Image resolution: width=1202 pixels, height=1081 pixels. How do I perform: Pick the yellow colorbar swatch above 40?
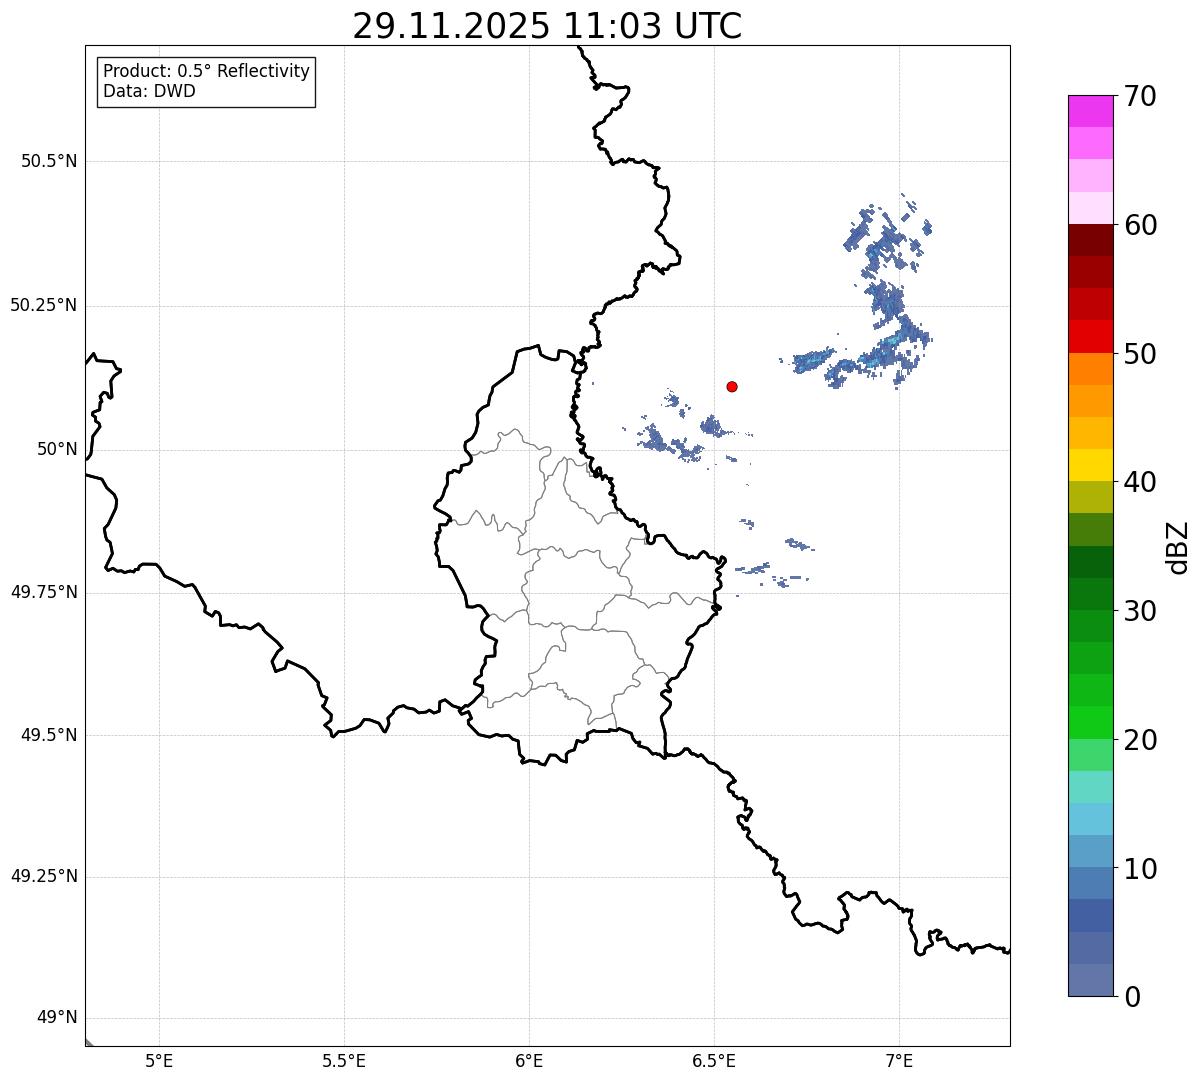click(x=1090, y=465)
